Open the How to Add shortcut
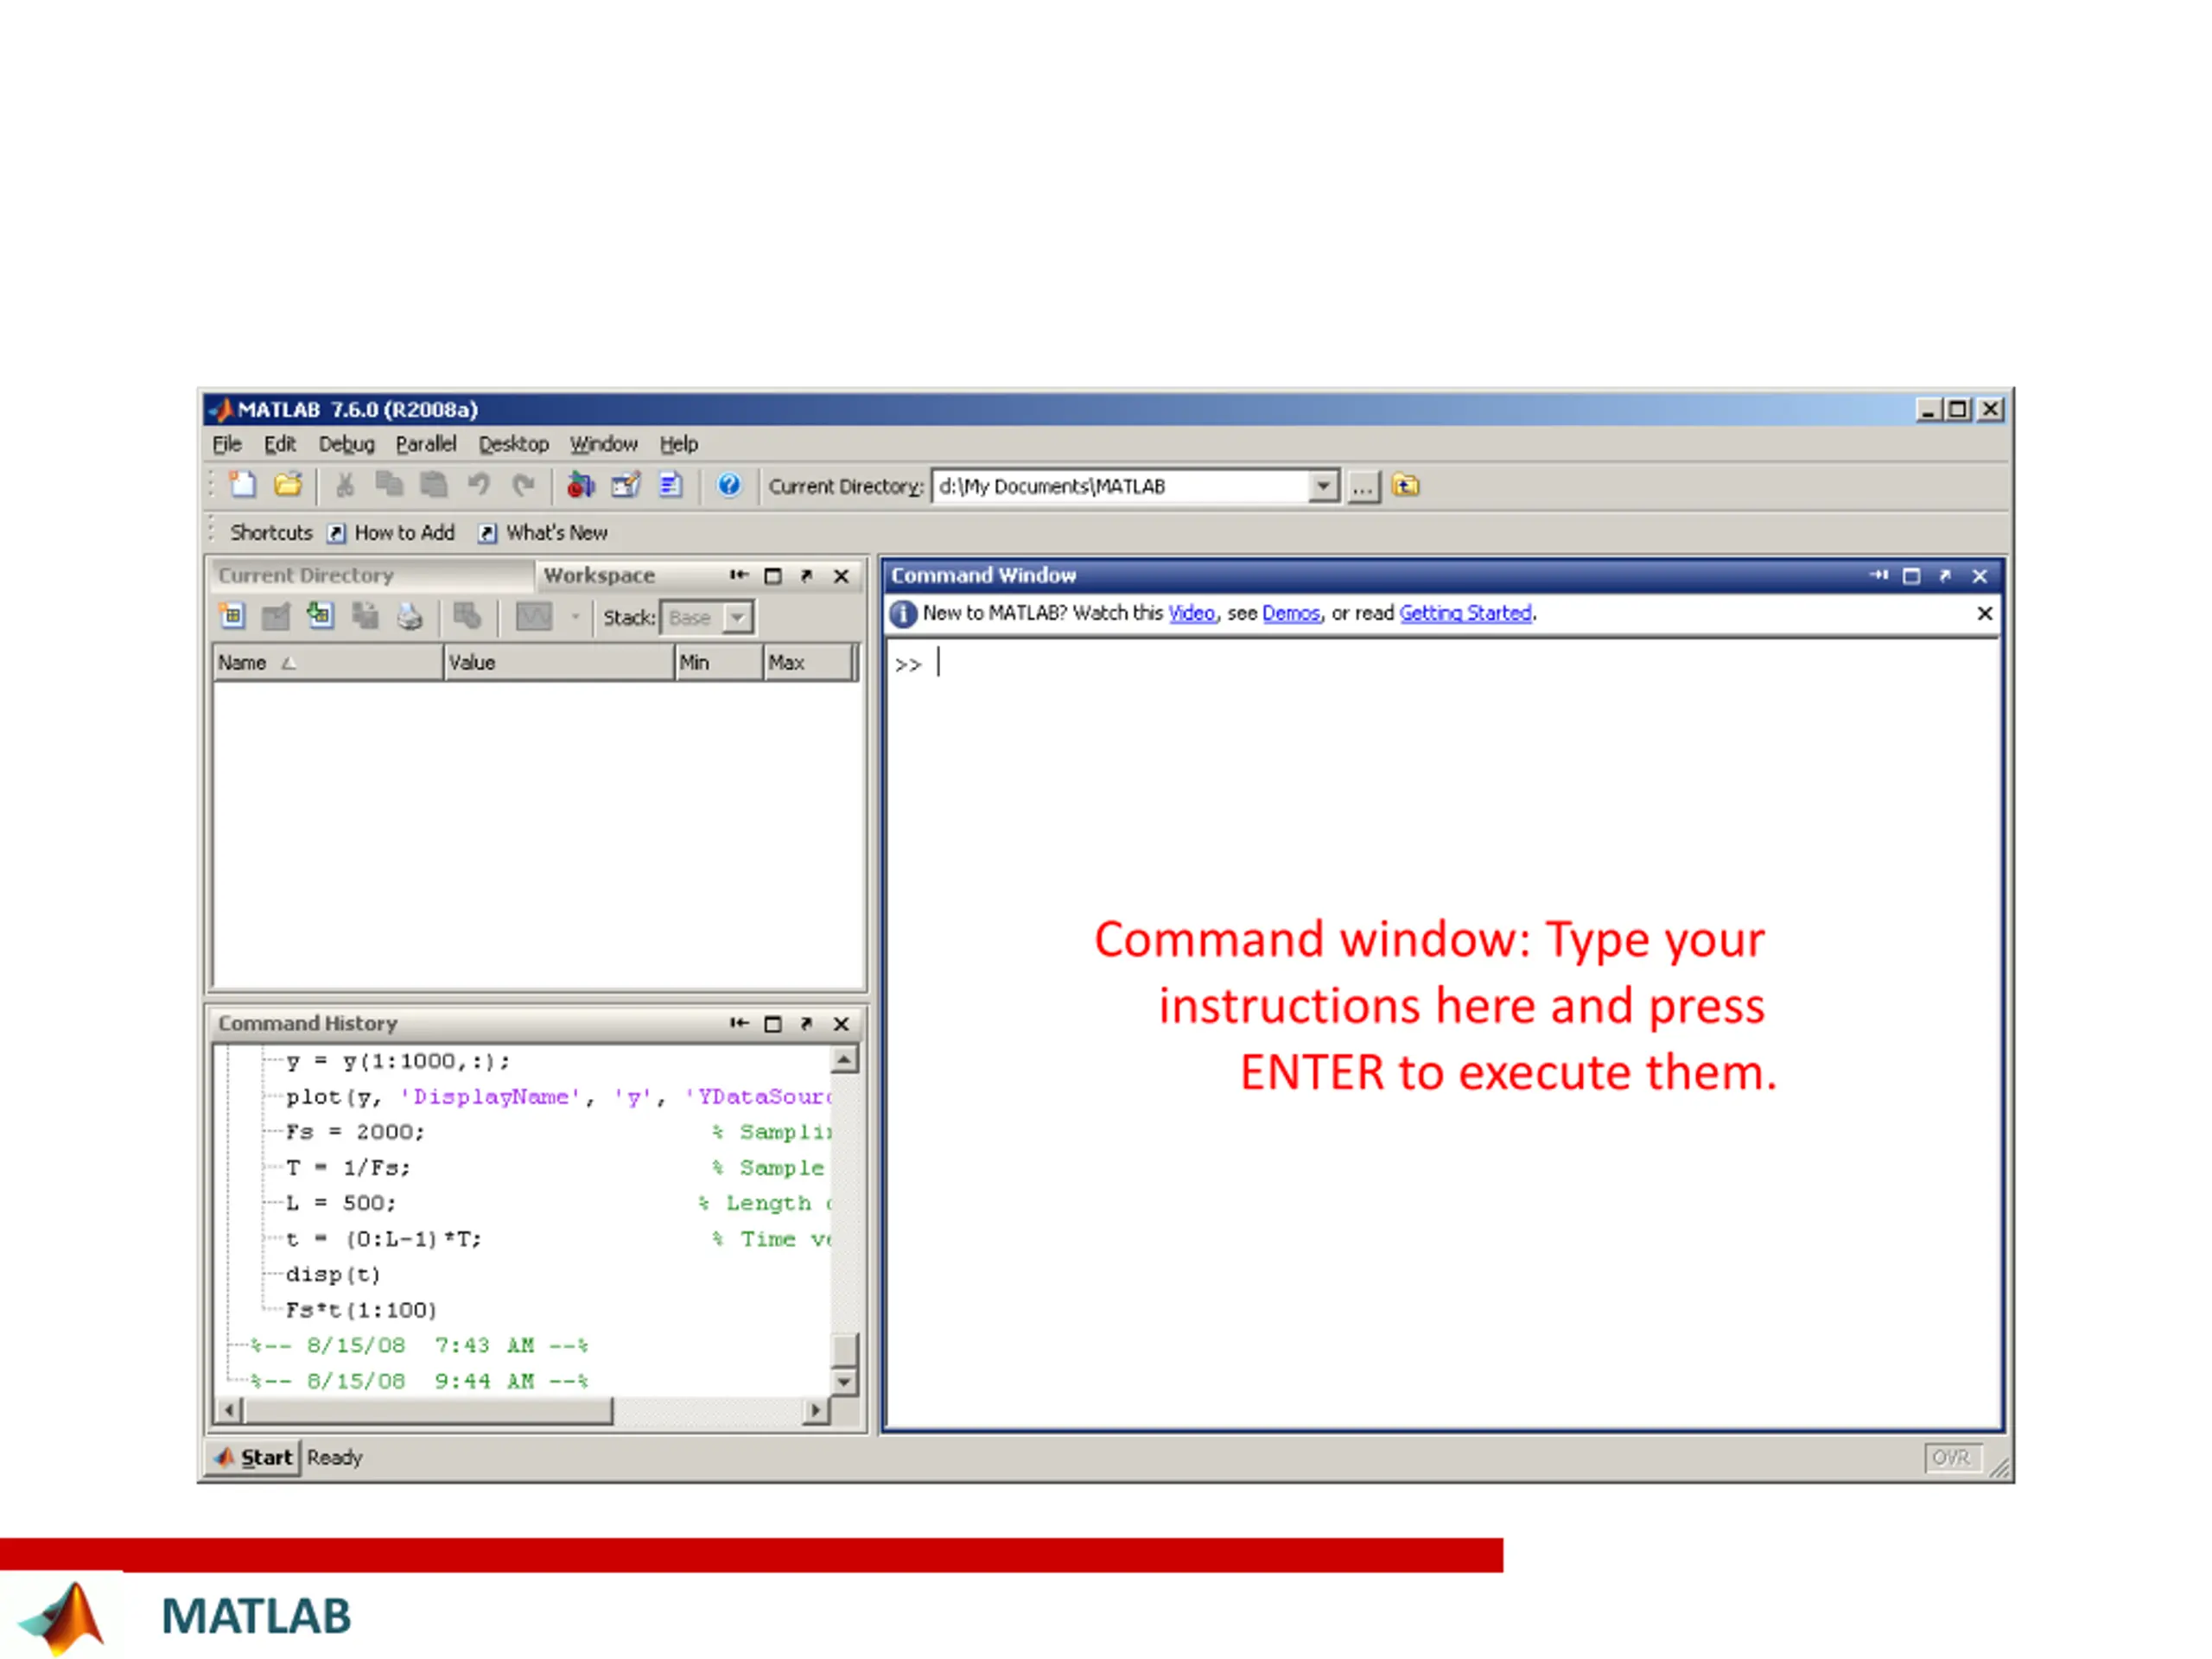 pyautogui.click(x=392, y=533)
